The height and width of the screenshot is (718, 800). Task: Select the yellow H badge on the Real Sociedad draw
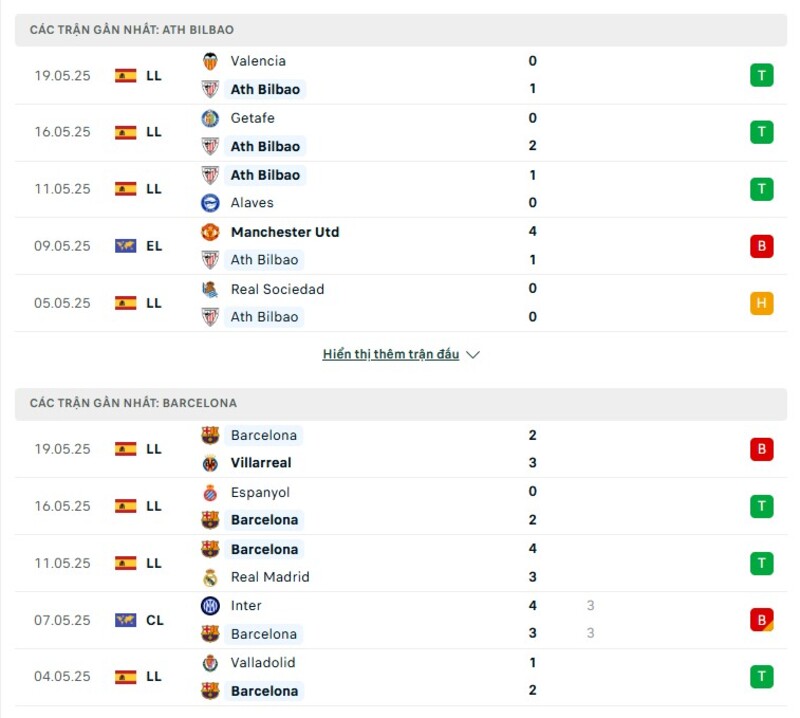click(762, 303)
